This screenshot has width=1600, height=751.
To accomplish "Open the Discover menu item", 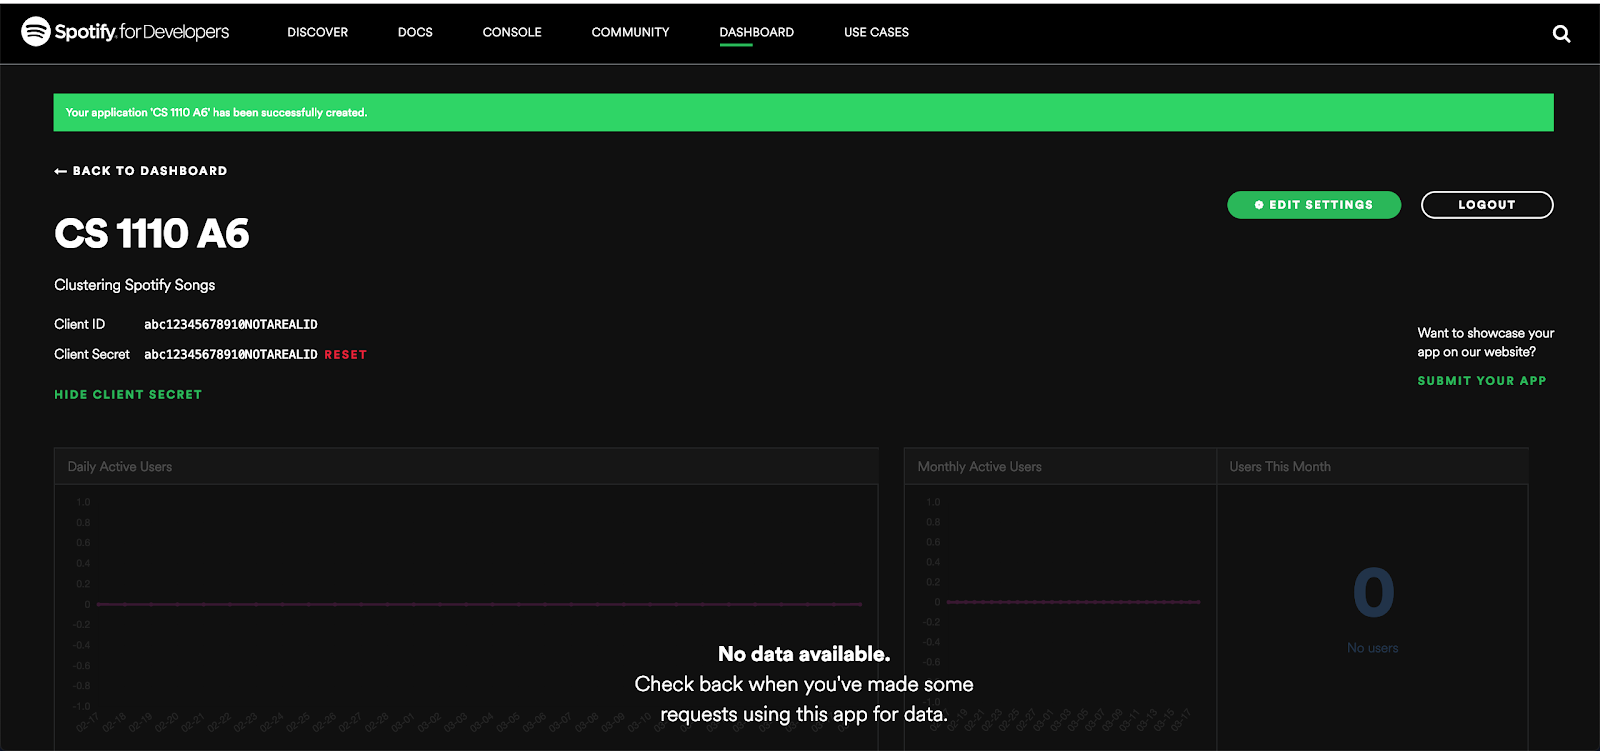I will [x=317, y=32].
